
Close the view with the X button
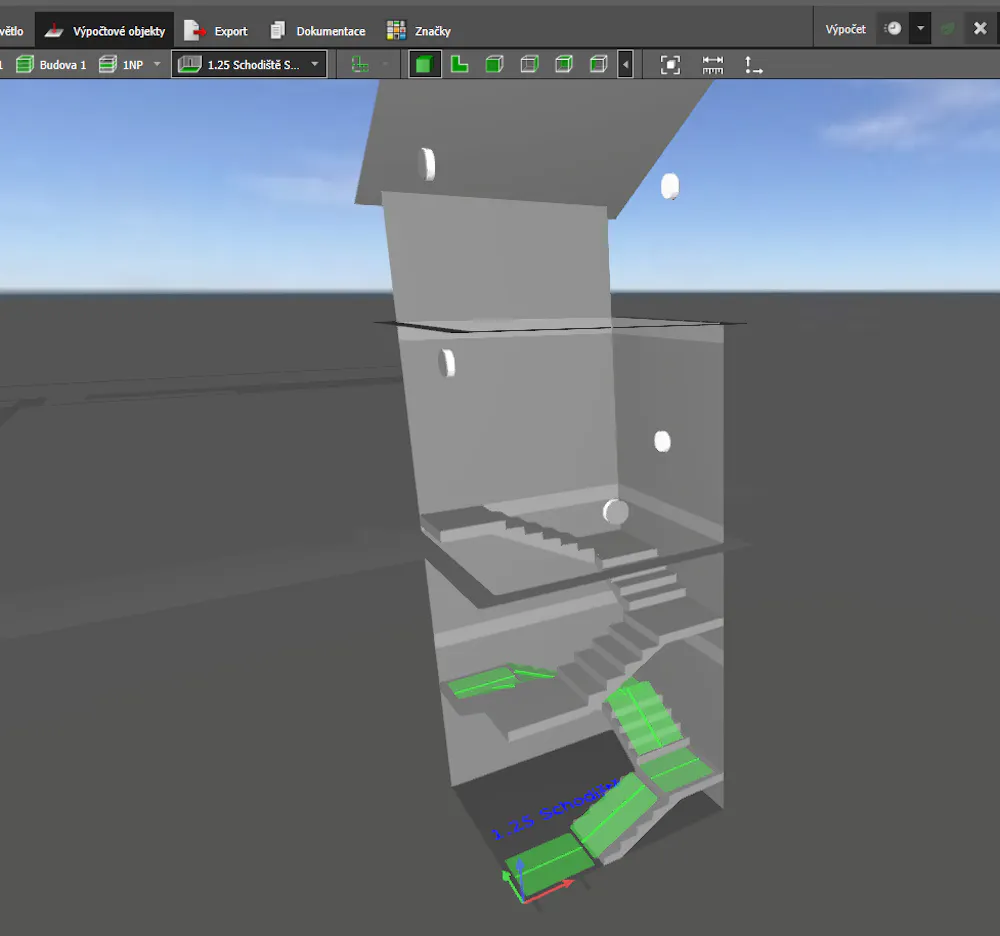click(980, 28)
